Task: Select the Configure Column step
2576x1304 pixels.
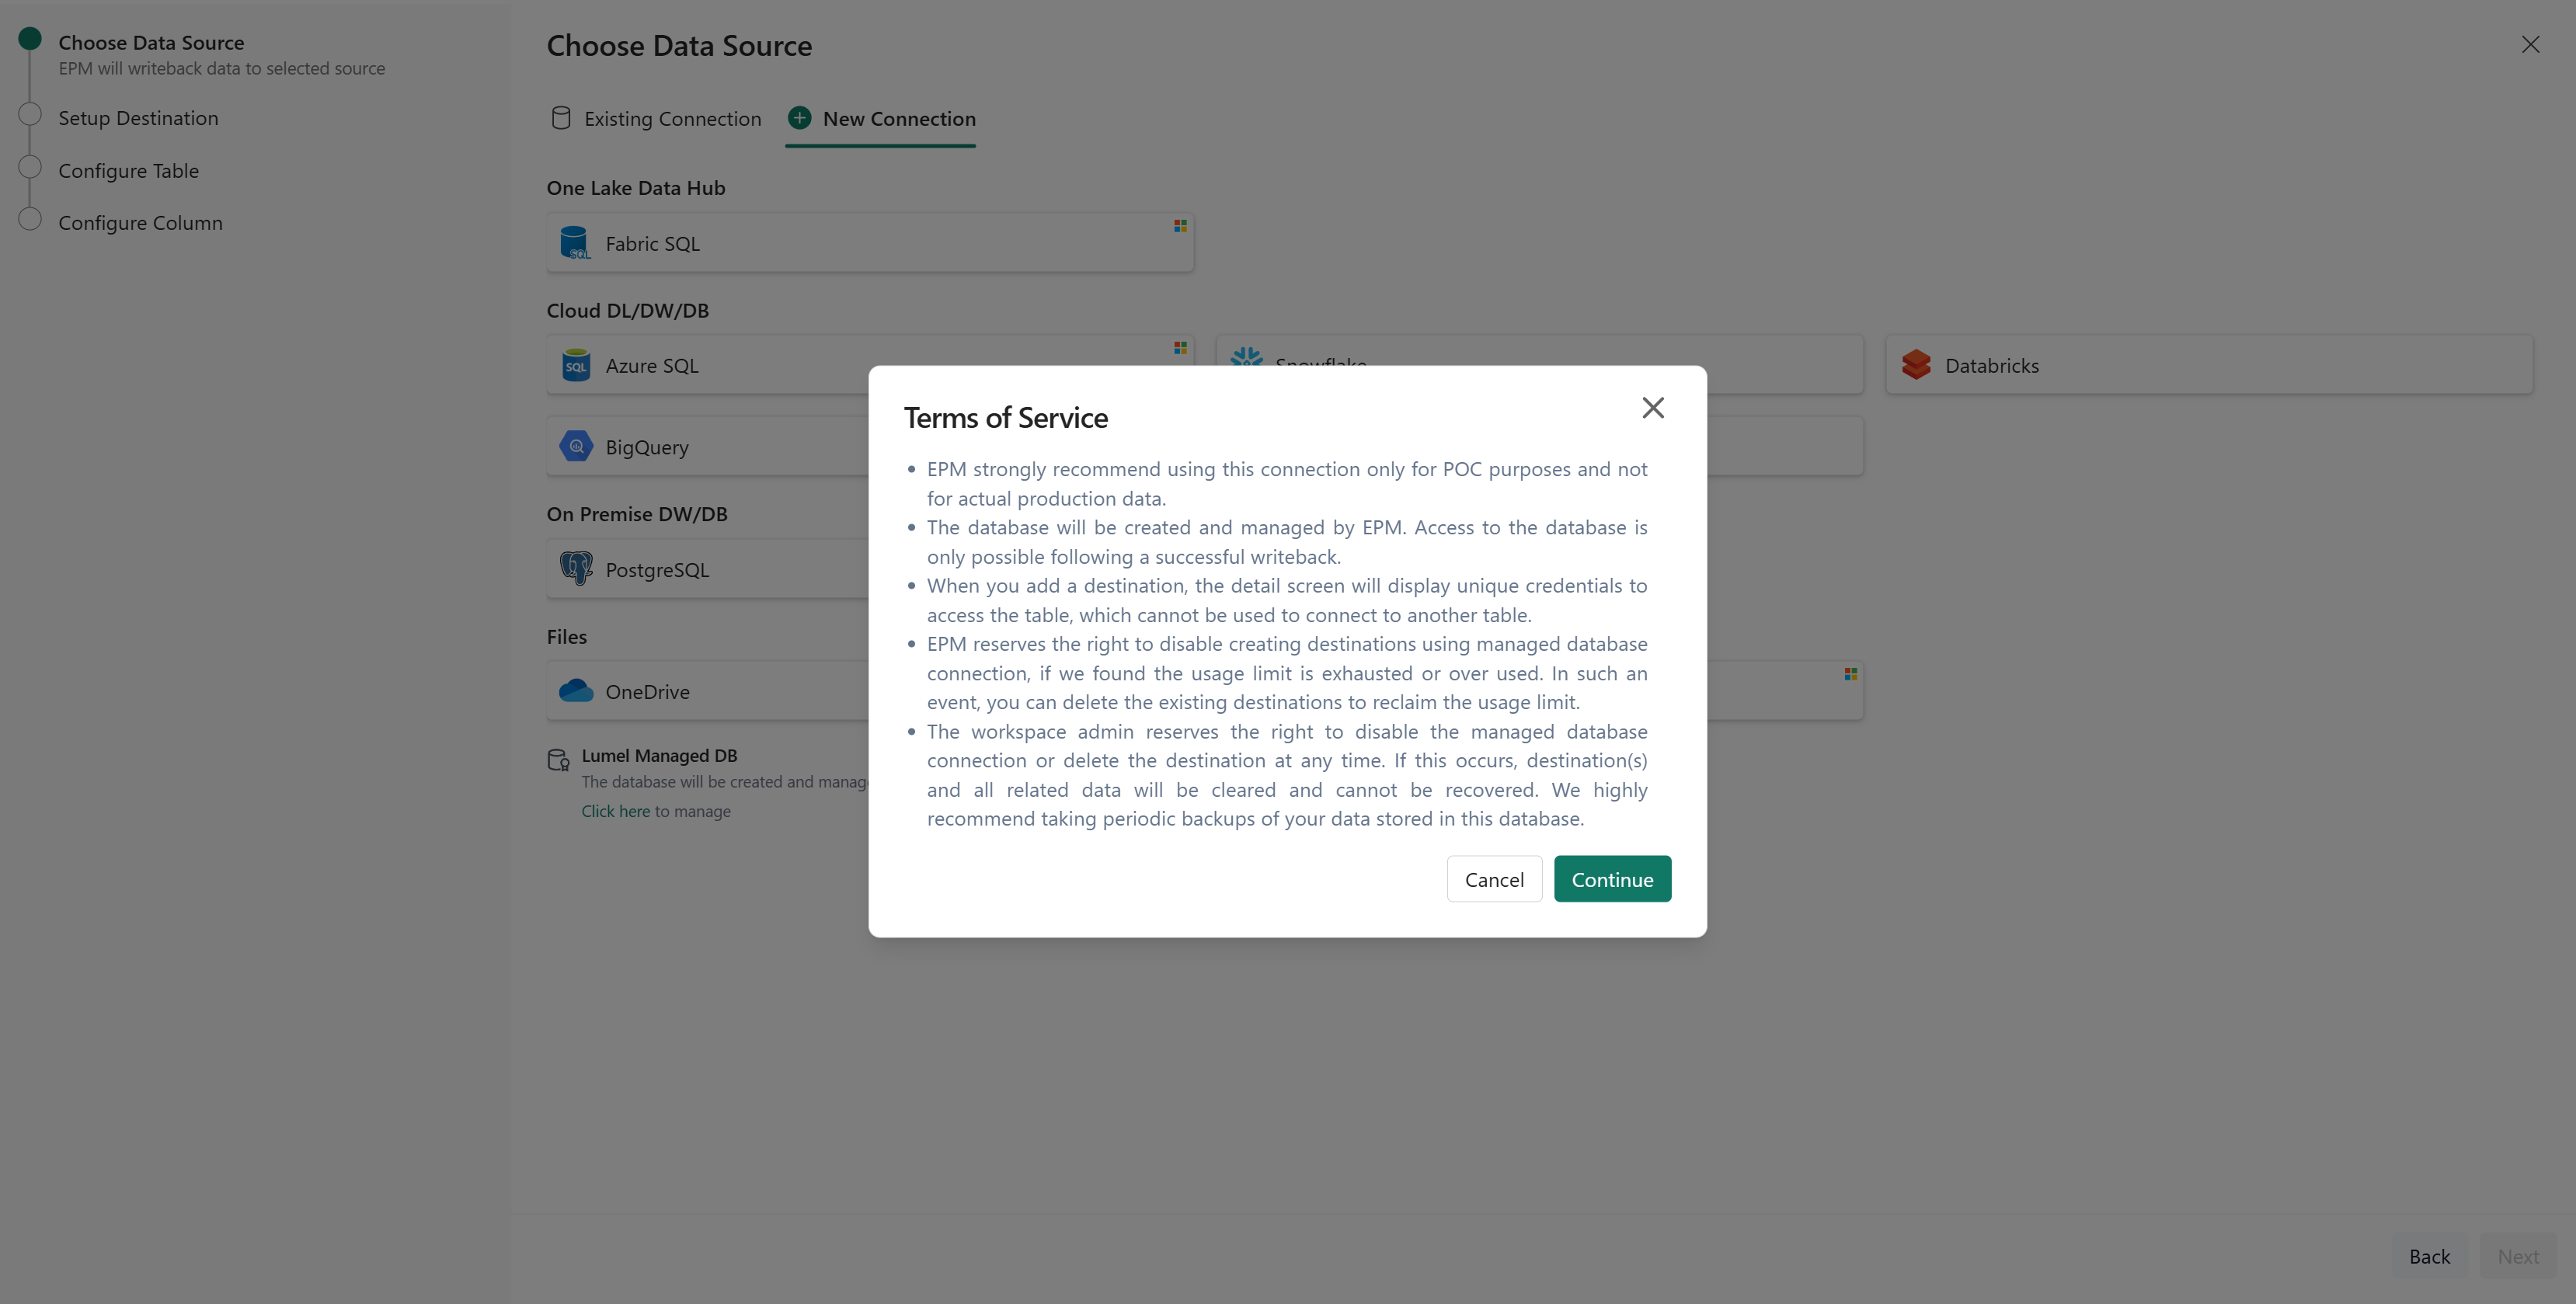Action: click(140, 223)
